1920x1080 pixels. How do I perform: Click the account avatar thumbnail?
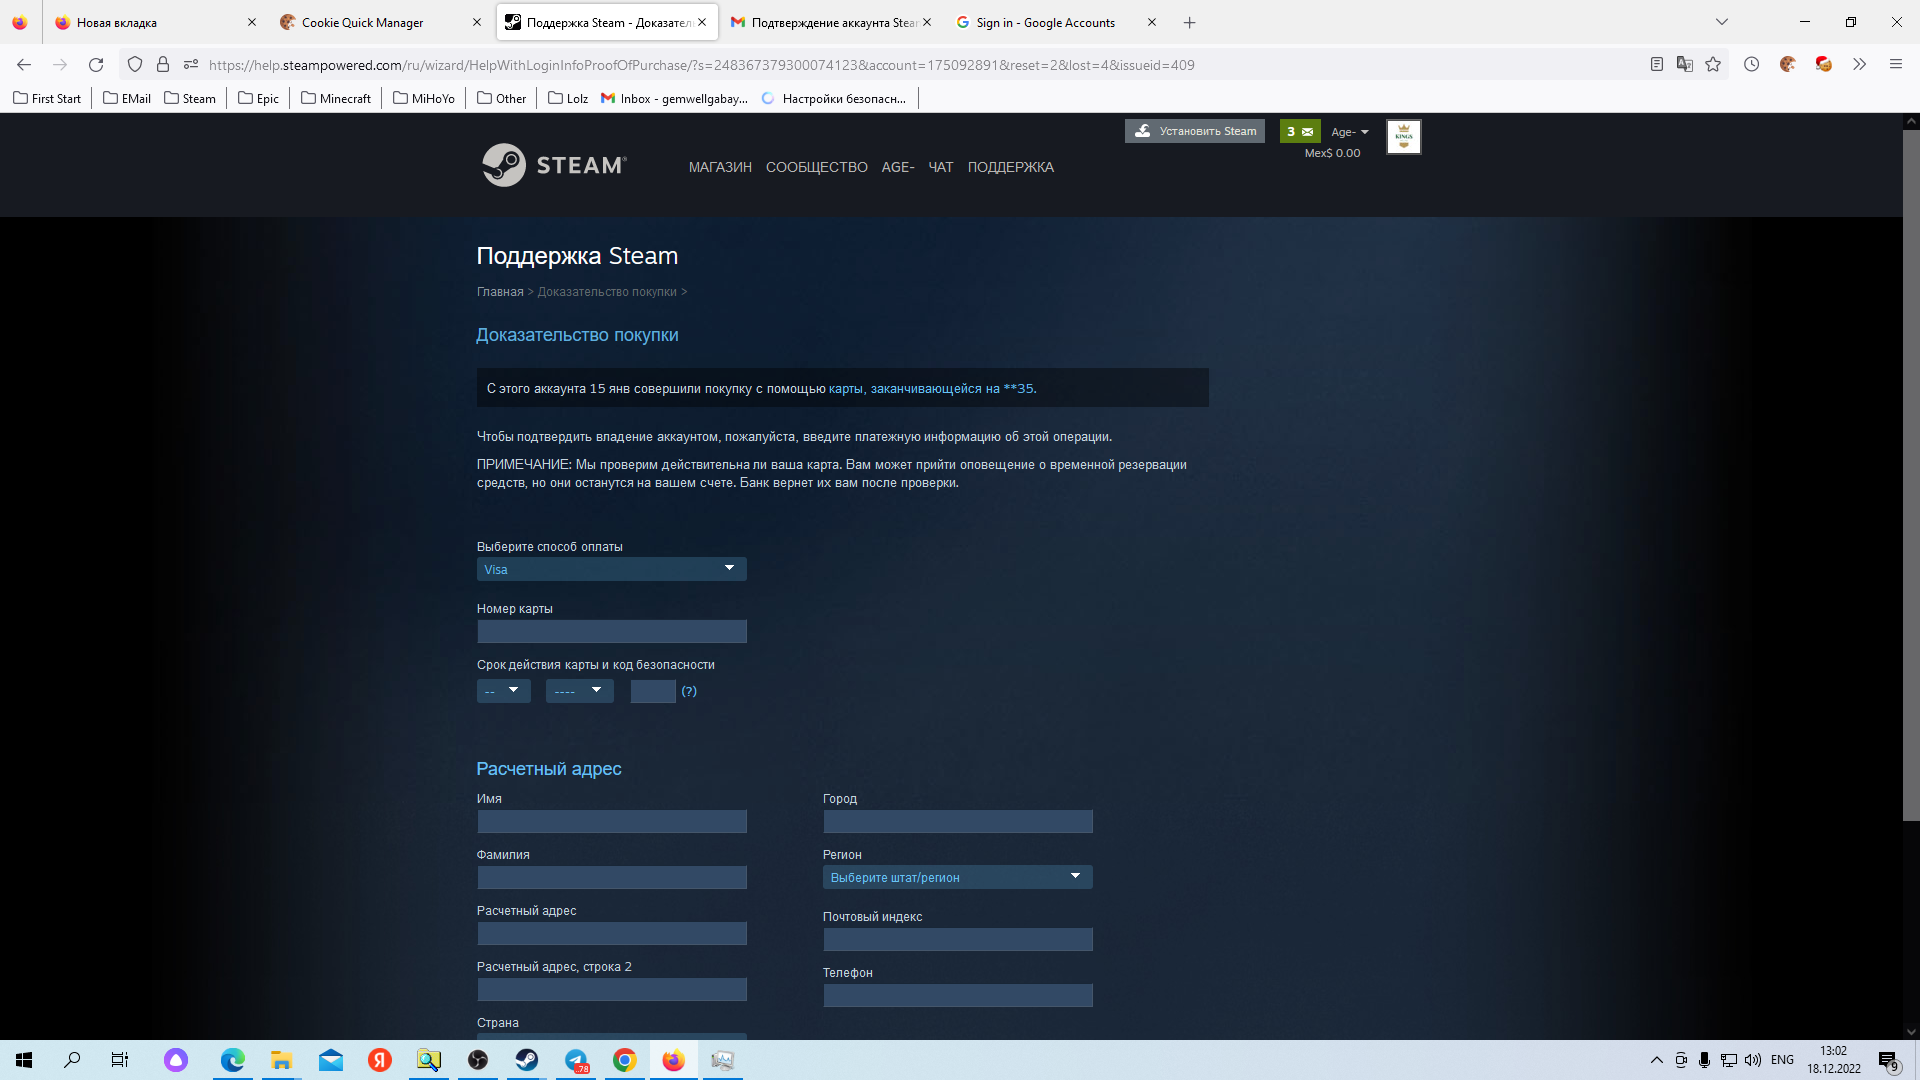(x=1403, y=137)
